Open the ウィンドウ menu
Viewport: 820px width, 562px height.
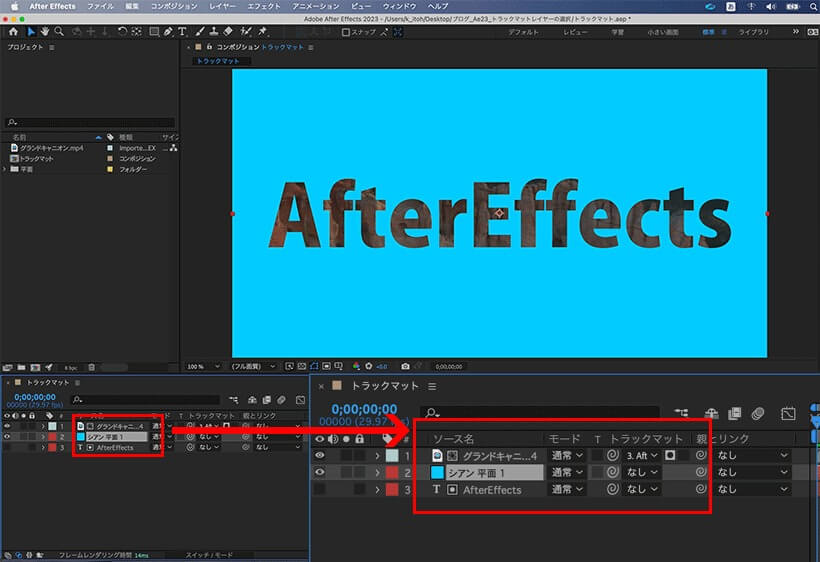pos(400,6)
